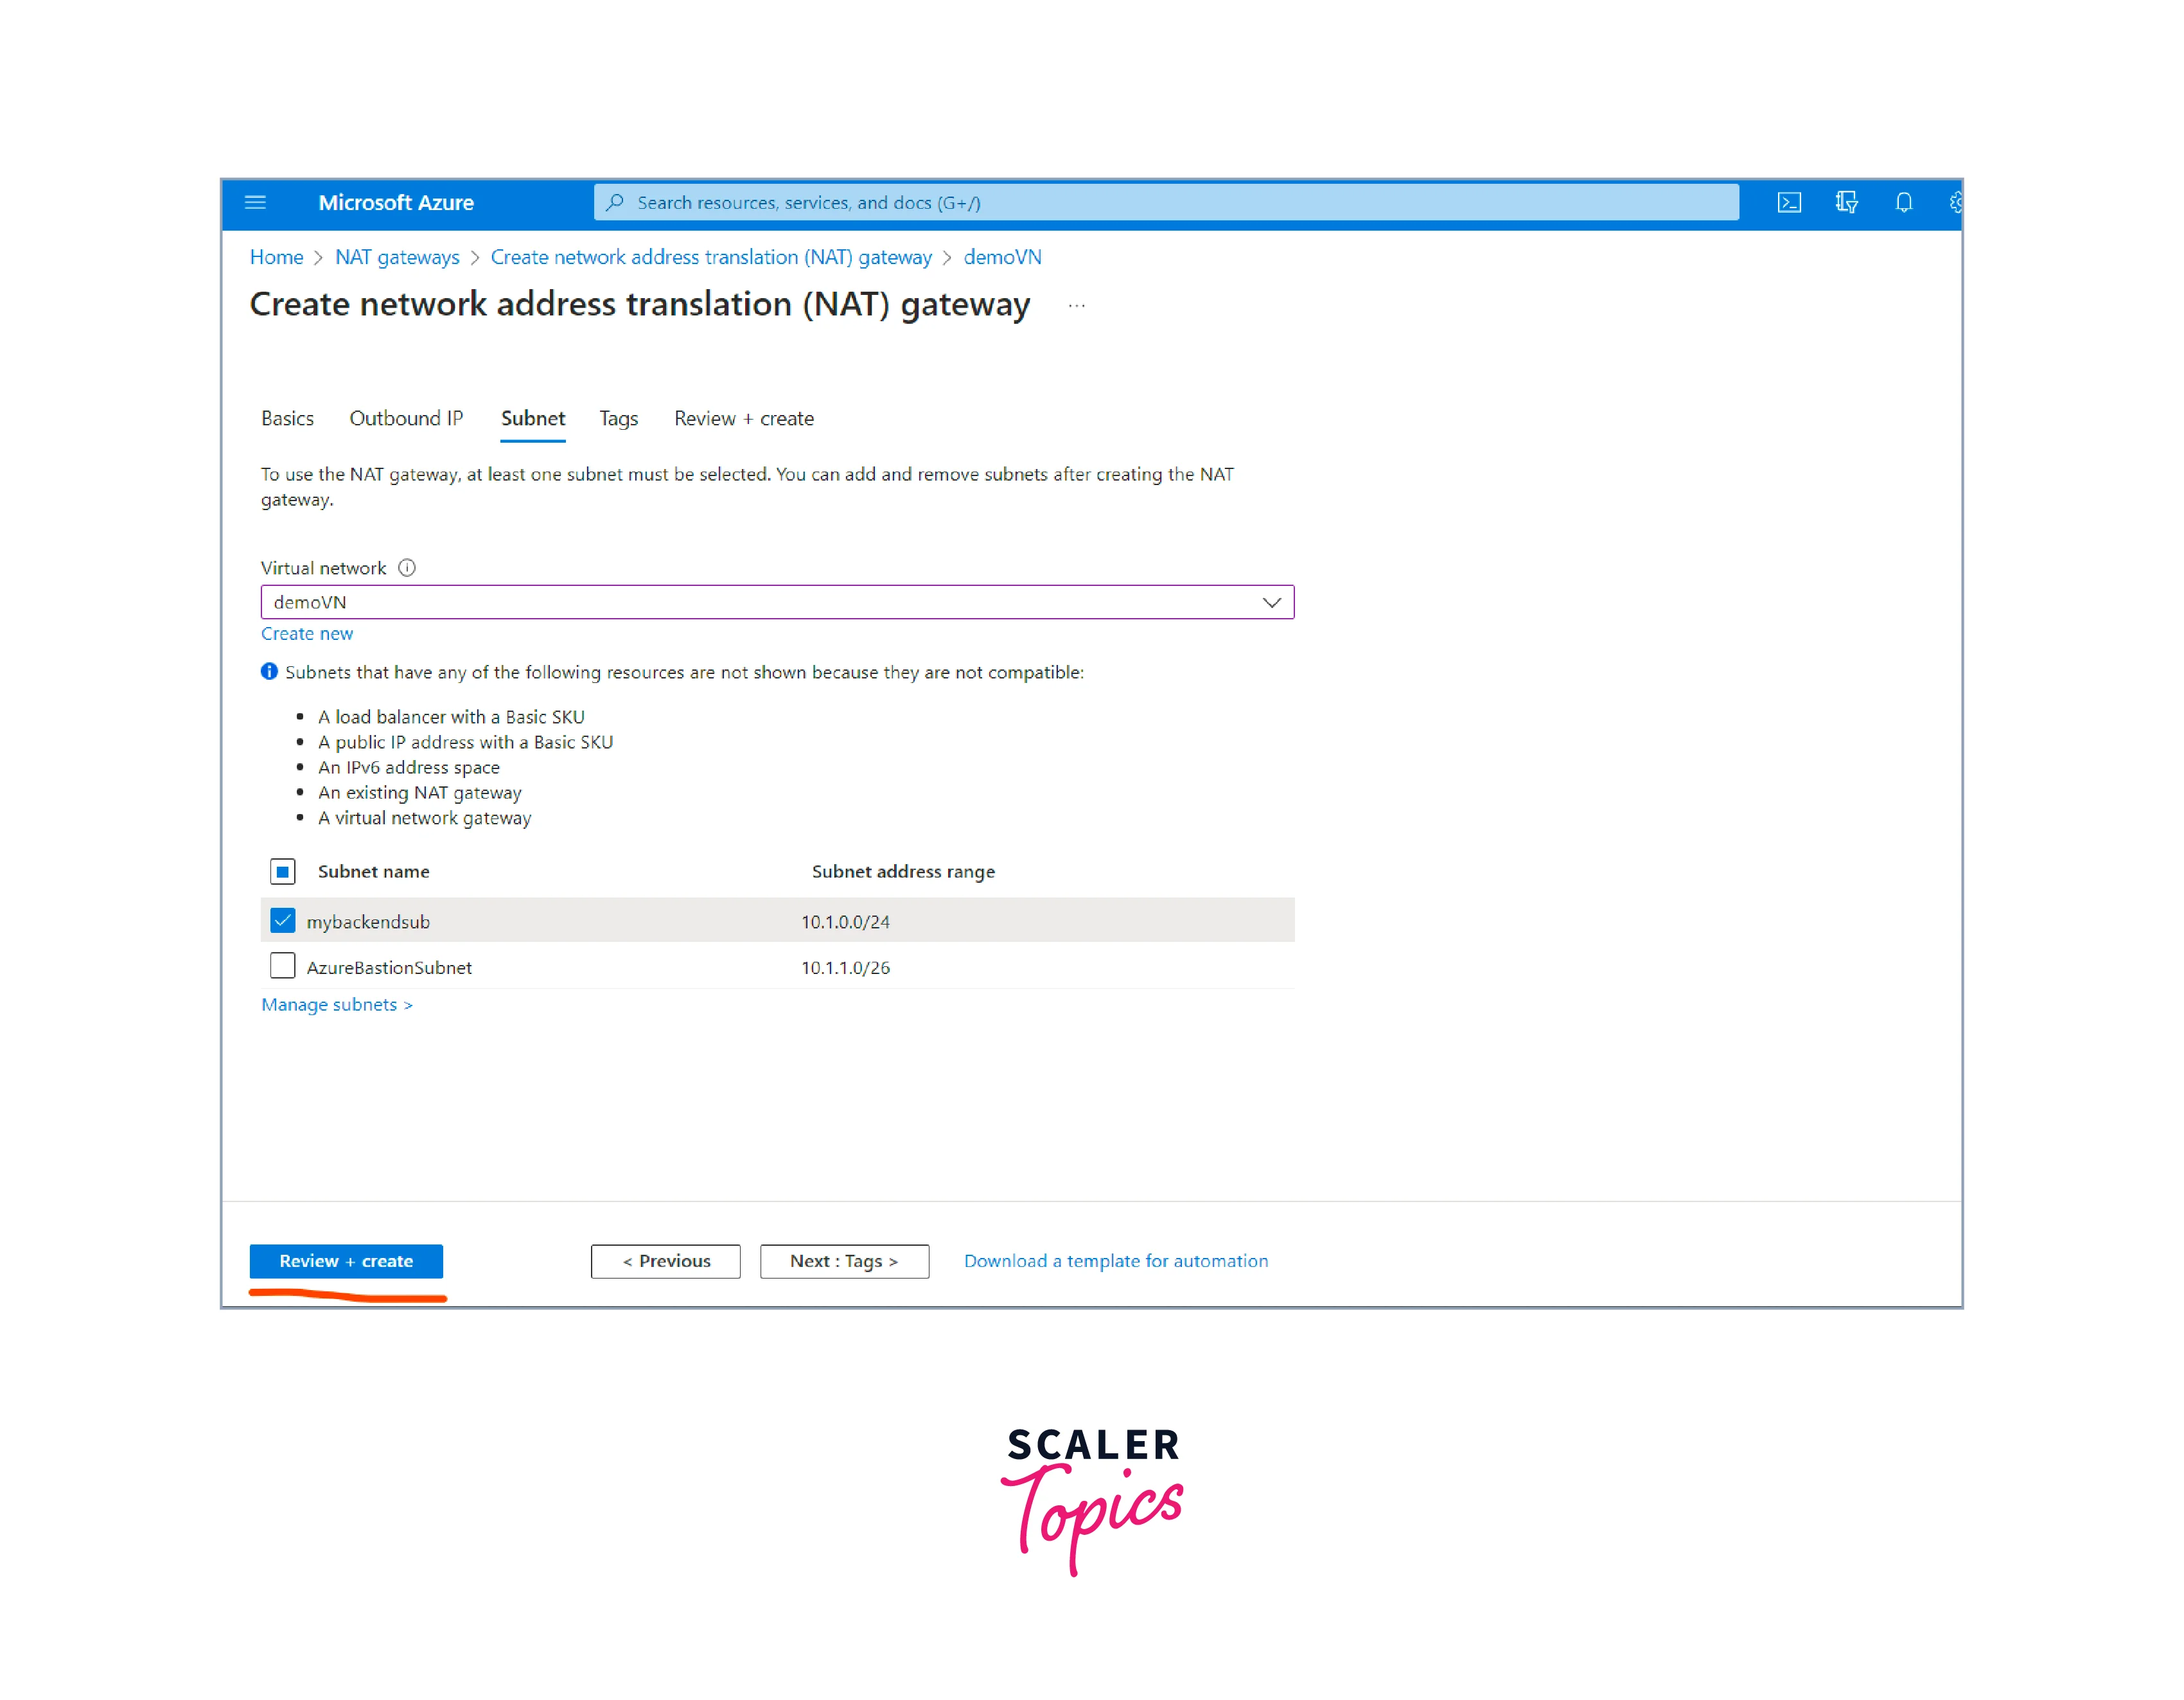Switch to the Outbound IP tab
2184x1700 pixels.
tap(406, 418)
